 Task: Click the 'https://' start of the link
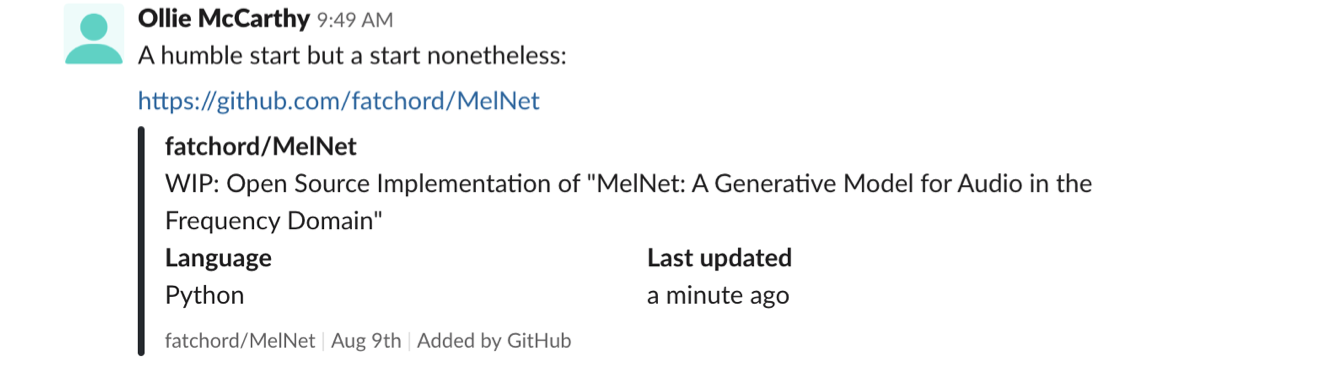177,101
